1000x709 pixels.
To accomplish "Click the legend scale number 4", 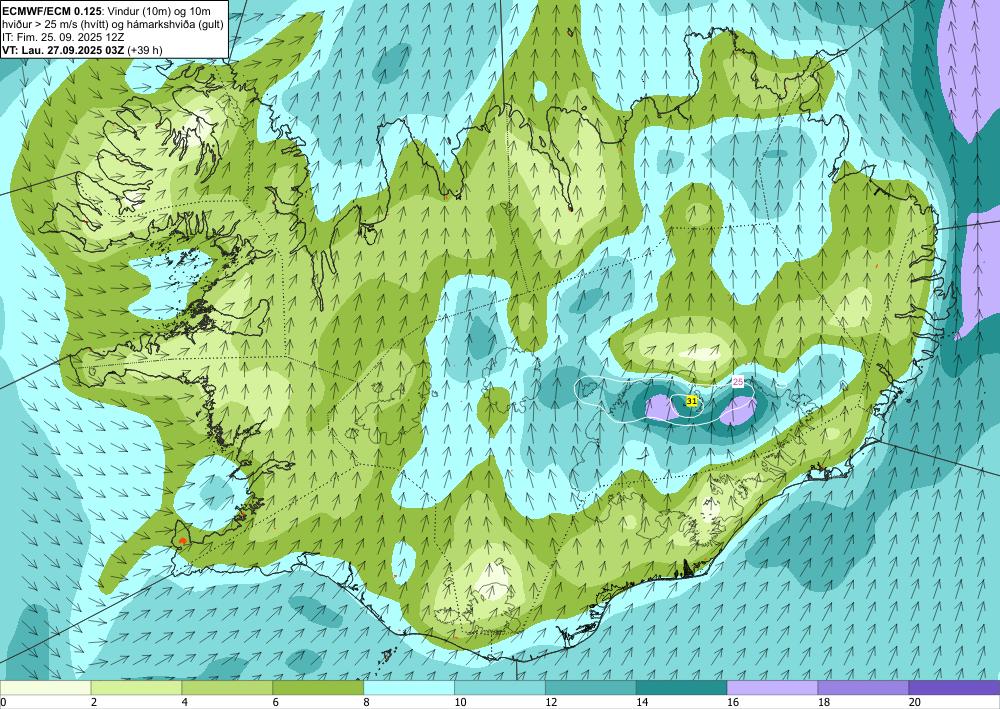I will [x=185, y=702].
